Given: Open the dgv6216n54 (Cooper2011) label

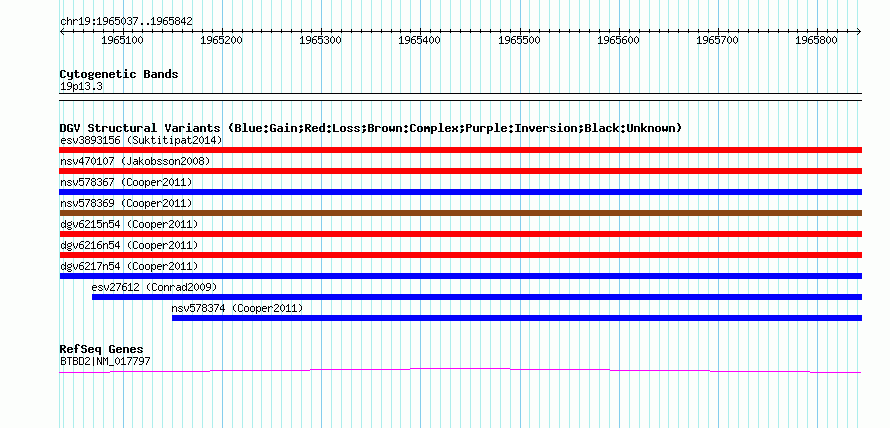Looking at the screenshot, I should pos(129,245).
